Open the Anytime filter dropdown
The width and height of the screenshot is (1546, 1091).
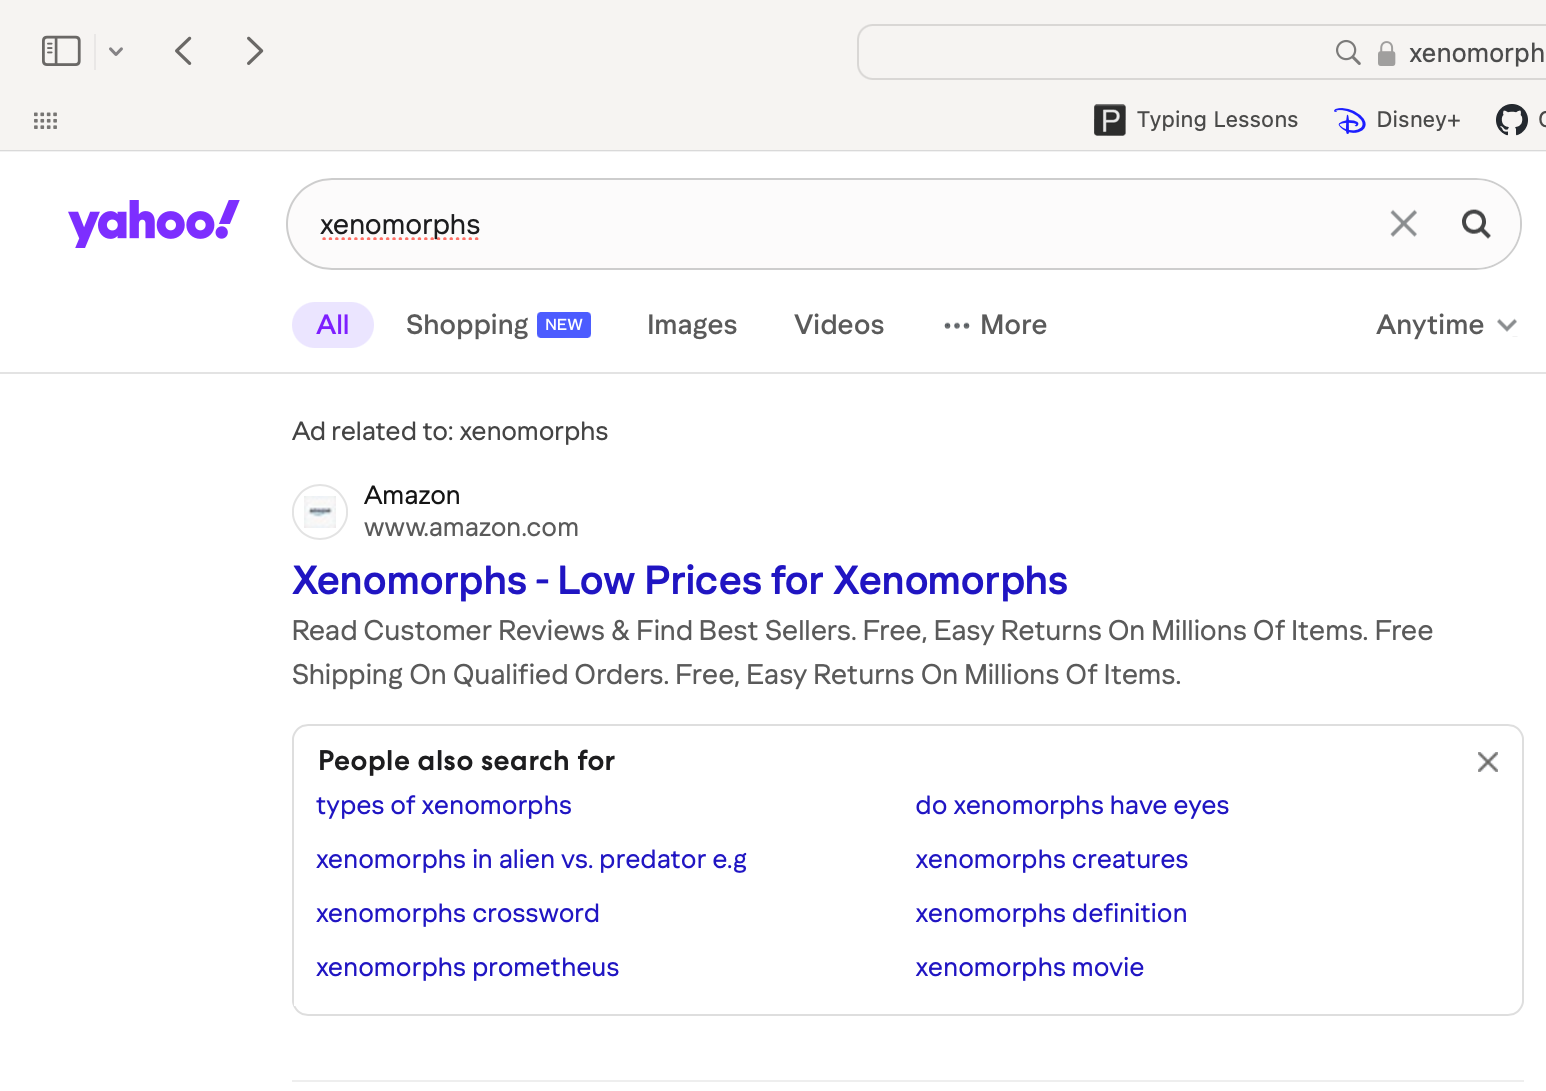(x=1447, y=325)
